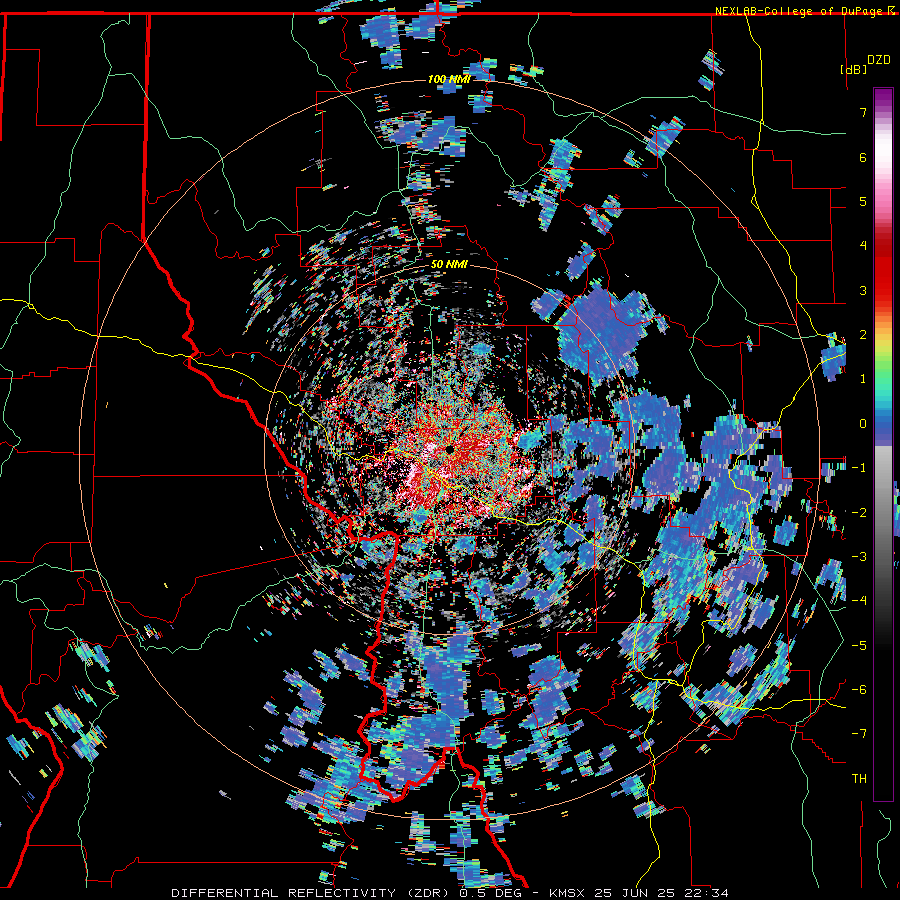Viewport: 900px width, 900px height.
Task: Click the 5 value on the scale
Action: click(x=863, y=201)
